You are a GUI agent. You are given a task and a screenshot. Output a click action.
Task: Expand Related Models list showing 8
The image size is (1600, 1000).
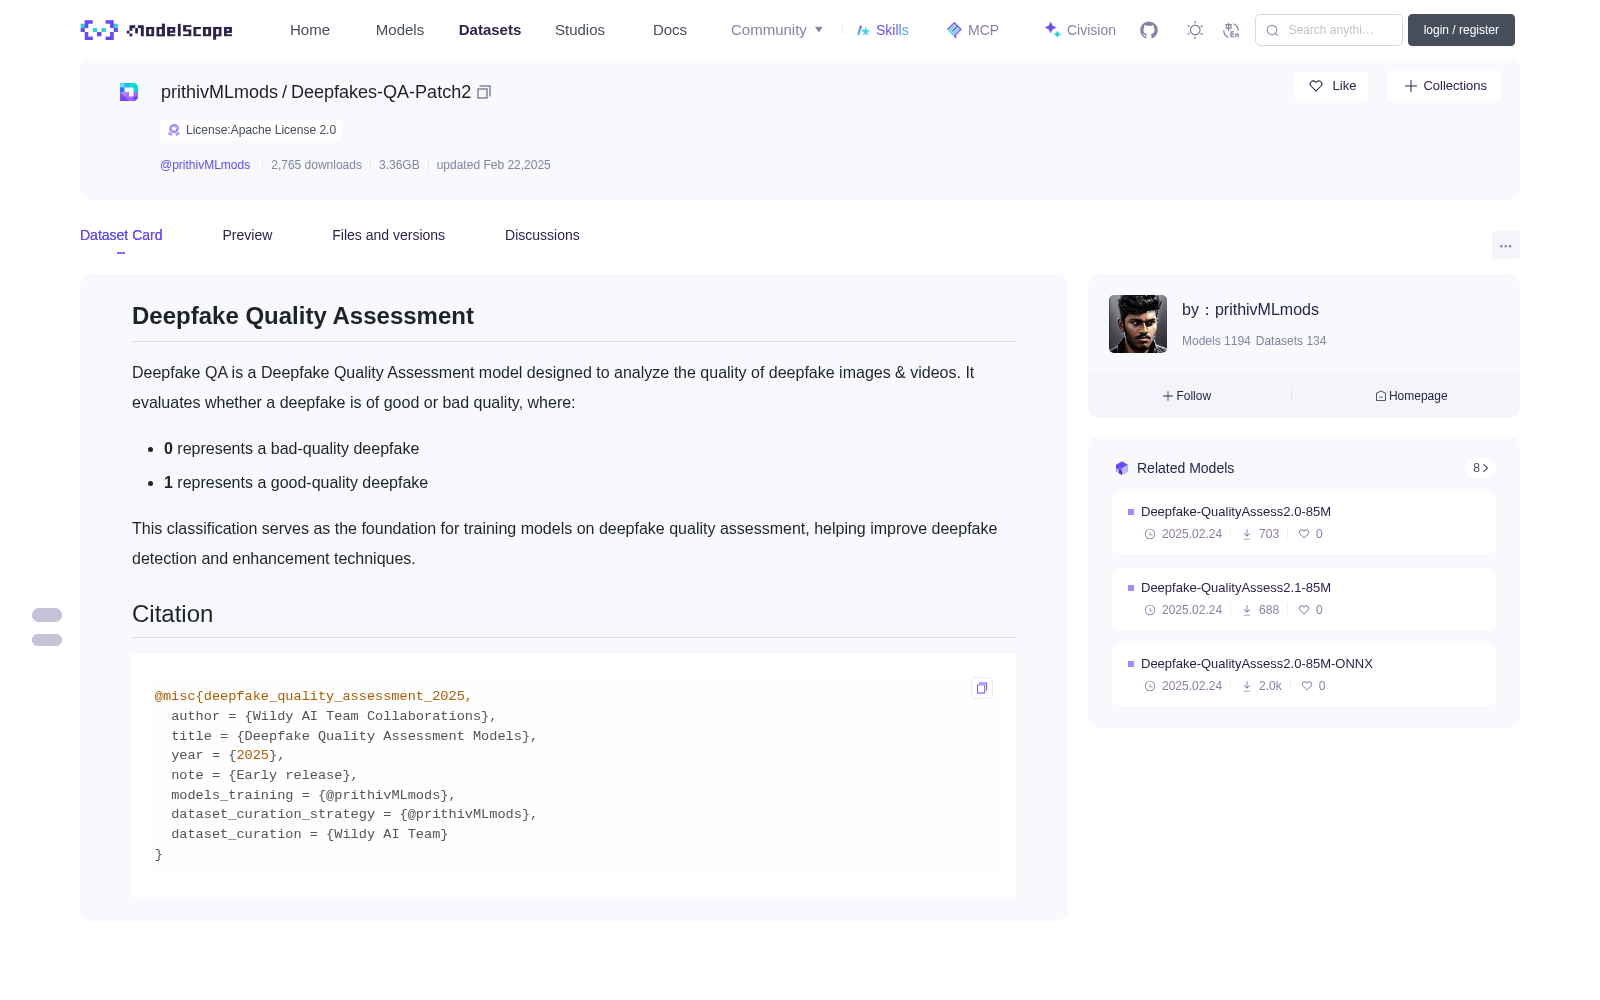(1481, 468)
